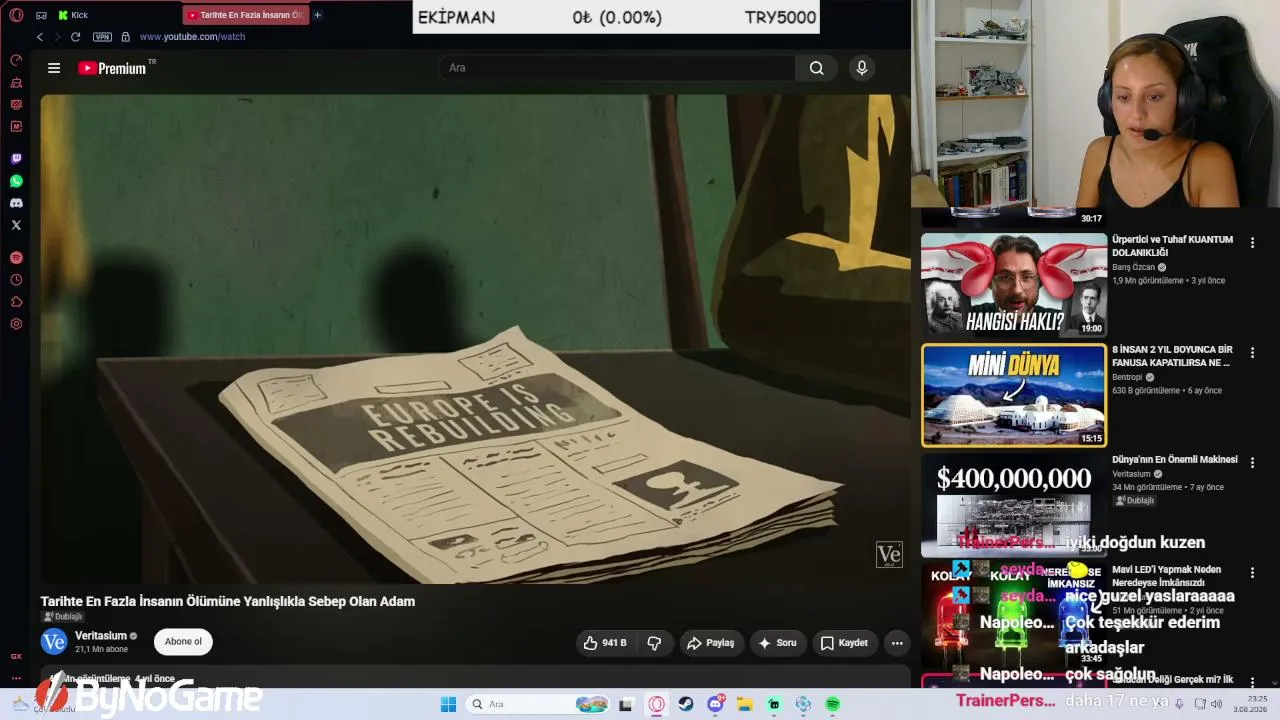Expand the sidebar three-dot more menu
Screen dimensions: 1280x720
tap(16, 677)
